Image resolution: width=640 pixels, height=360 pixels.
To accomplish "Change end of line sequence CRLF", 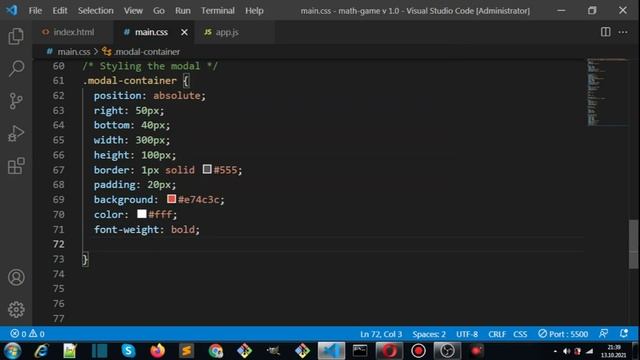I will tap(497, 334).
